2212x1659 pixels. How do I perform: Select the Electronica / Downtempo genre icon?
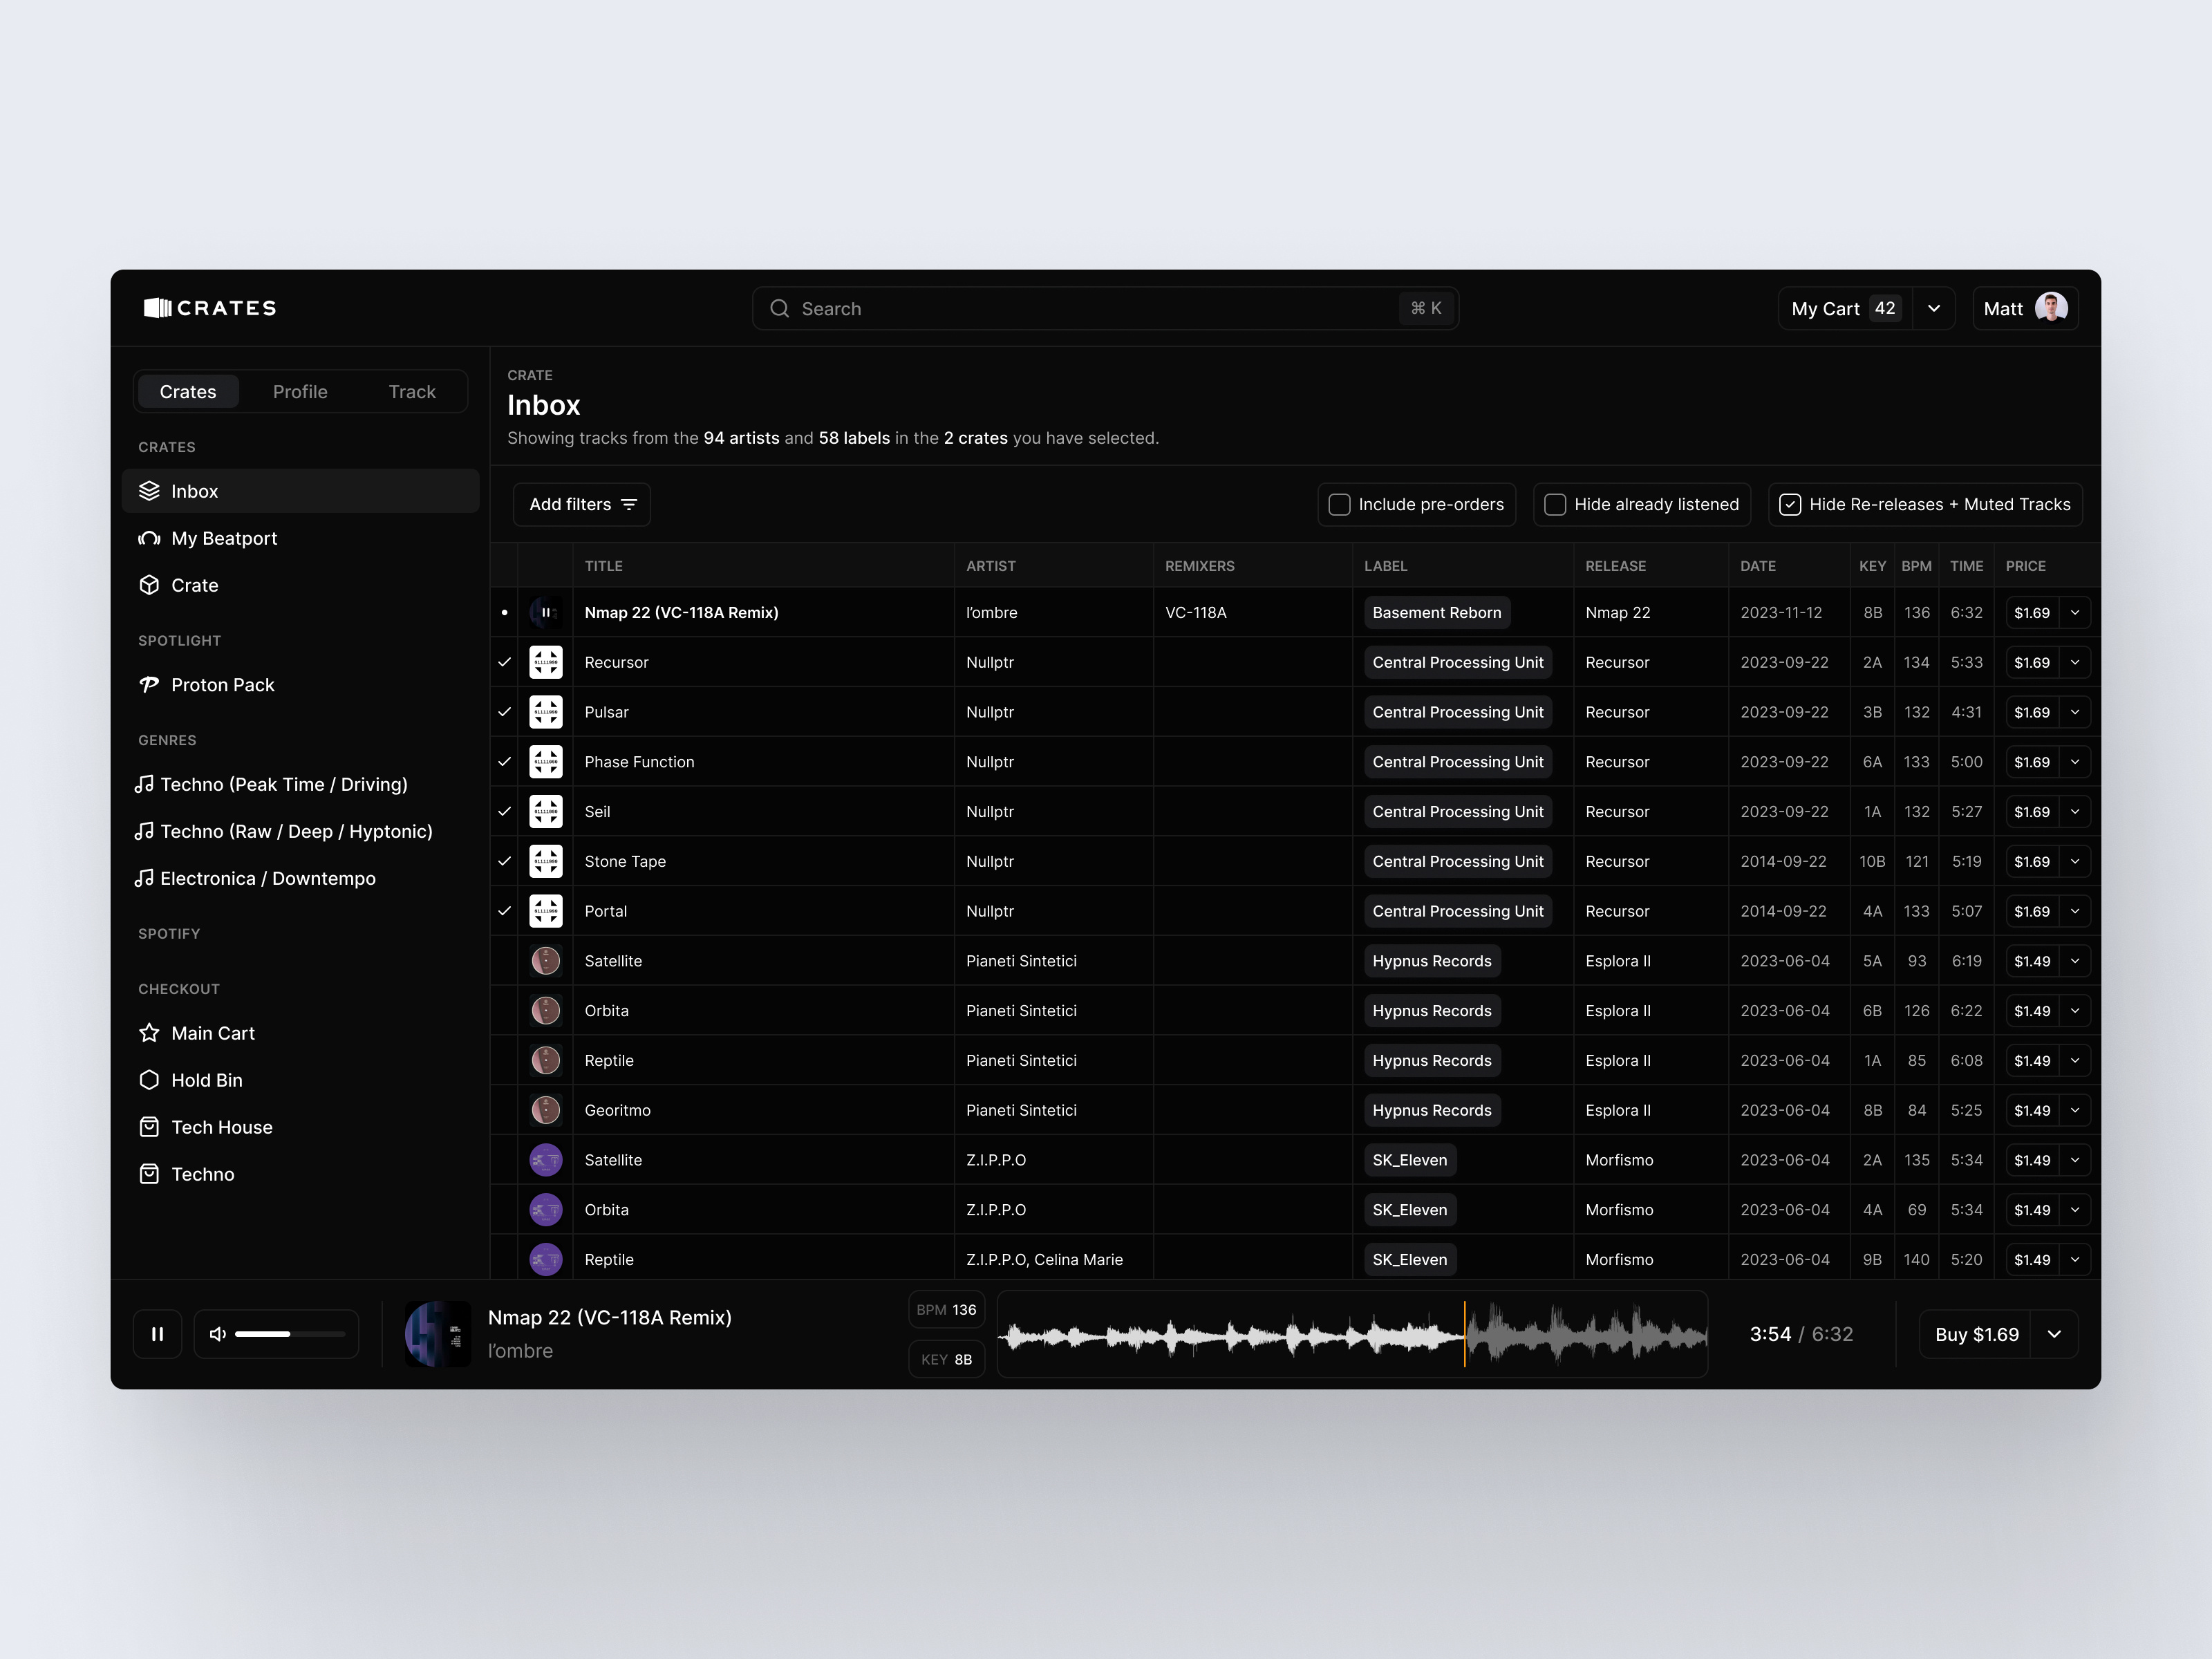(147, 877)
